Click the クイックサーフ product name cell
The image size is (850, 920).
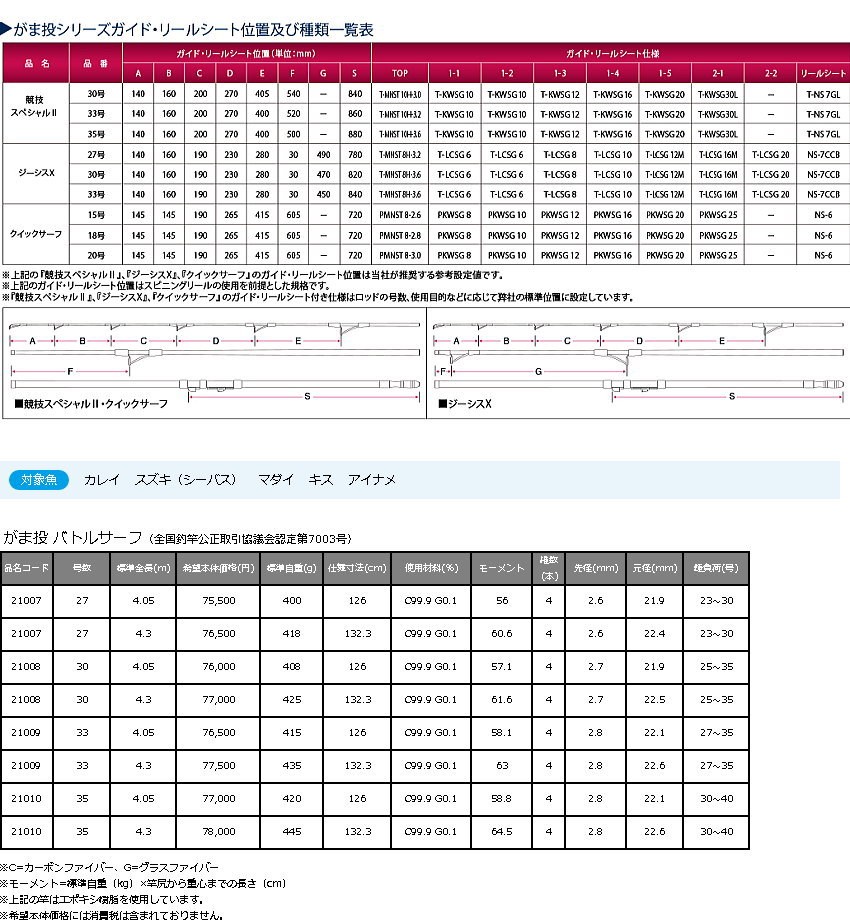tap(35, 234)
